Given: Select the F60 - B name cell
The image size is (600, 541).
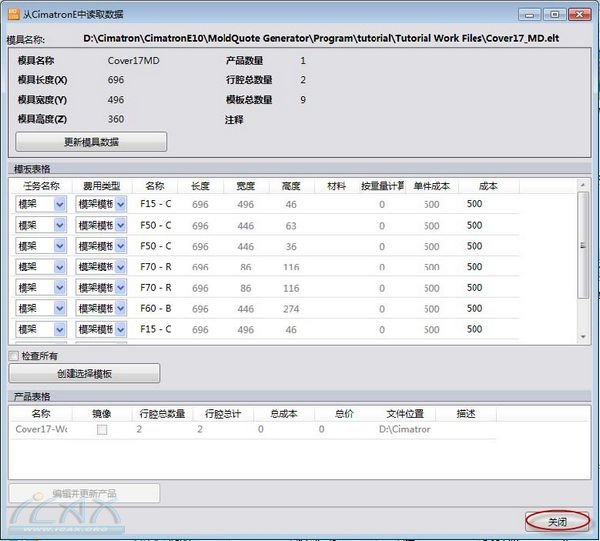Looking at the screenshot, I should pos(155,308).
